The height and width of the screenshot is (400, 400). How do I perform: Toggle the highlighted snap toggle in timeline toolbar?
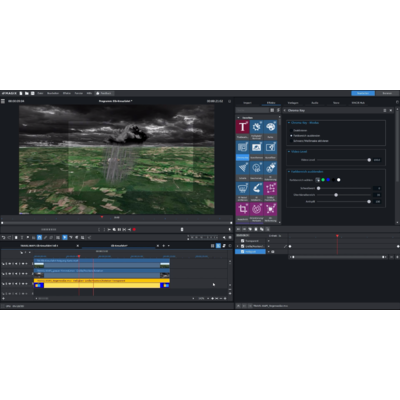click(39, 237)
